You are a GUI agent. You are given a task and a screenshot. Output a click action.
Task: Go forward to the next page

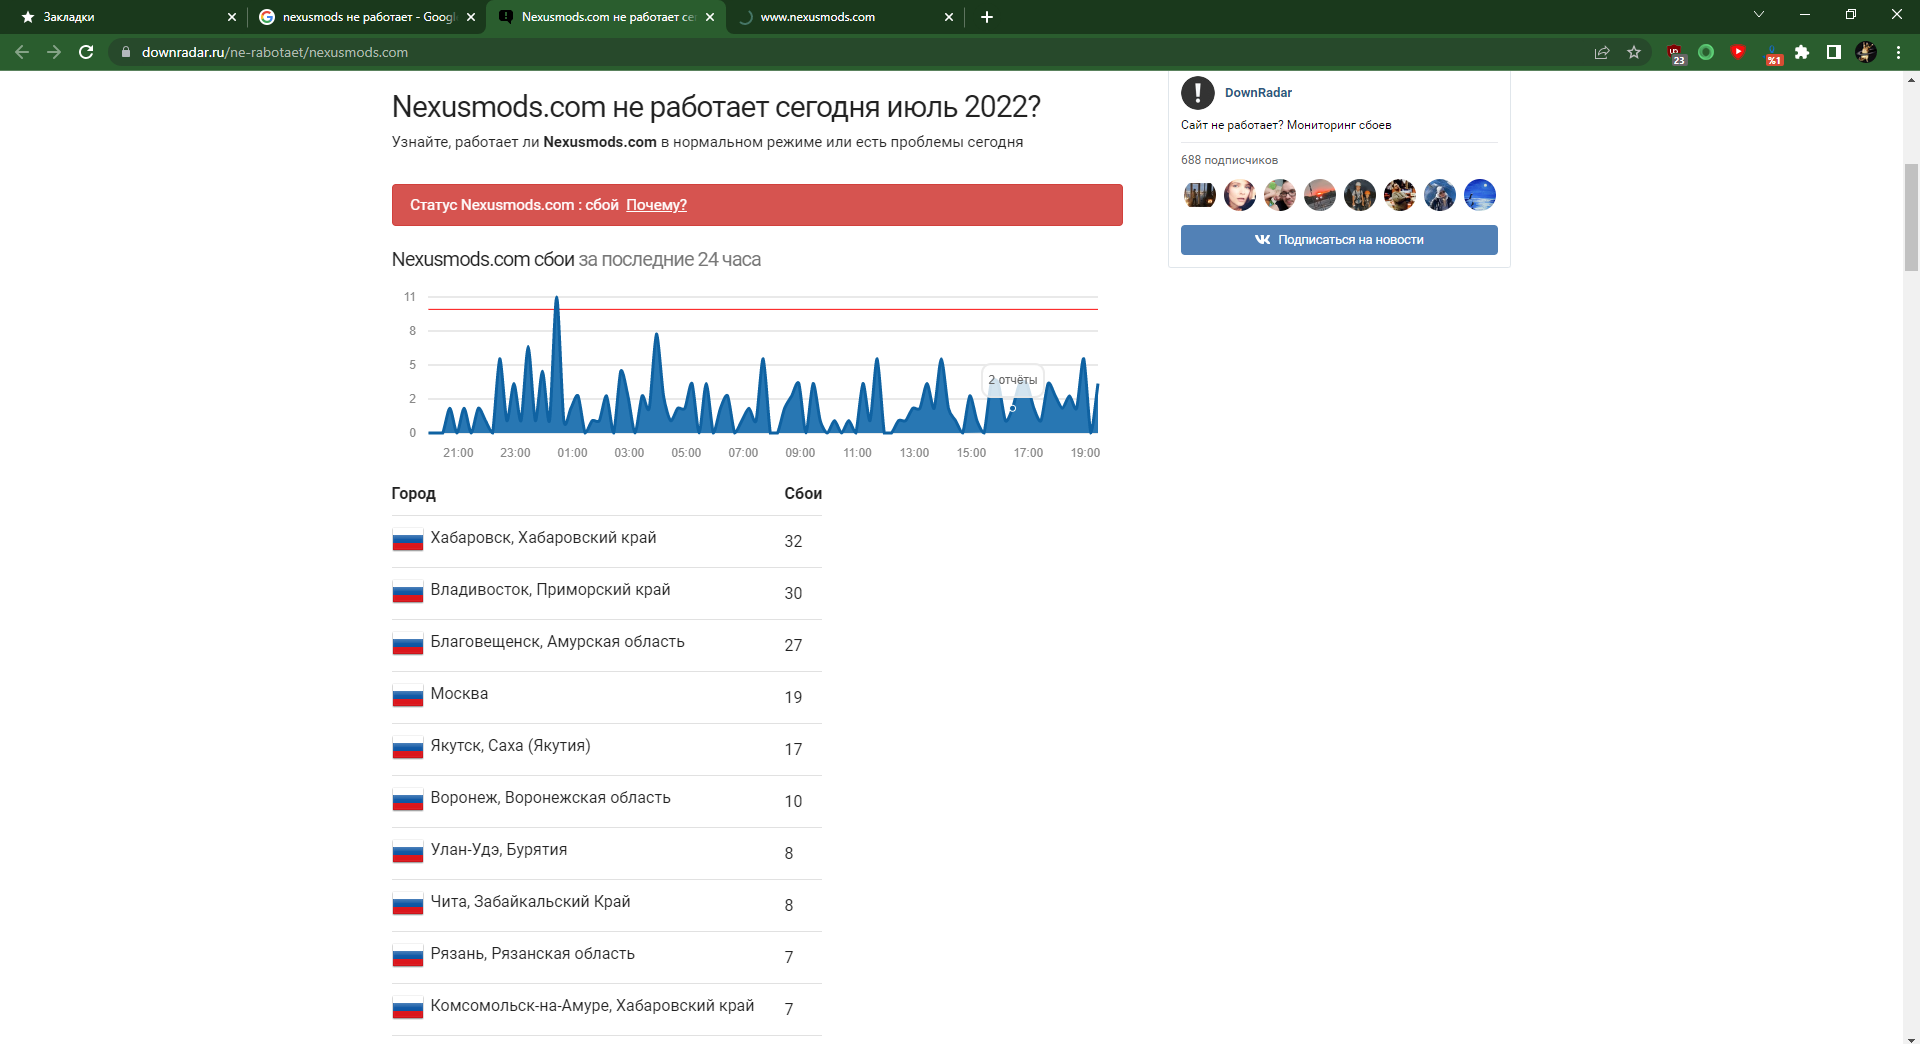pos(54,52)
